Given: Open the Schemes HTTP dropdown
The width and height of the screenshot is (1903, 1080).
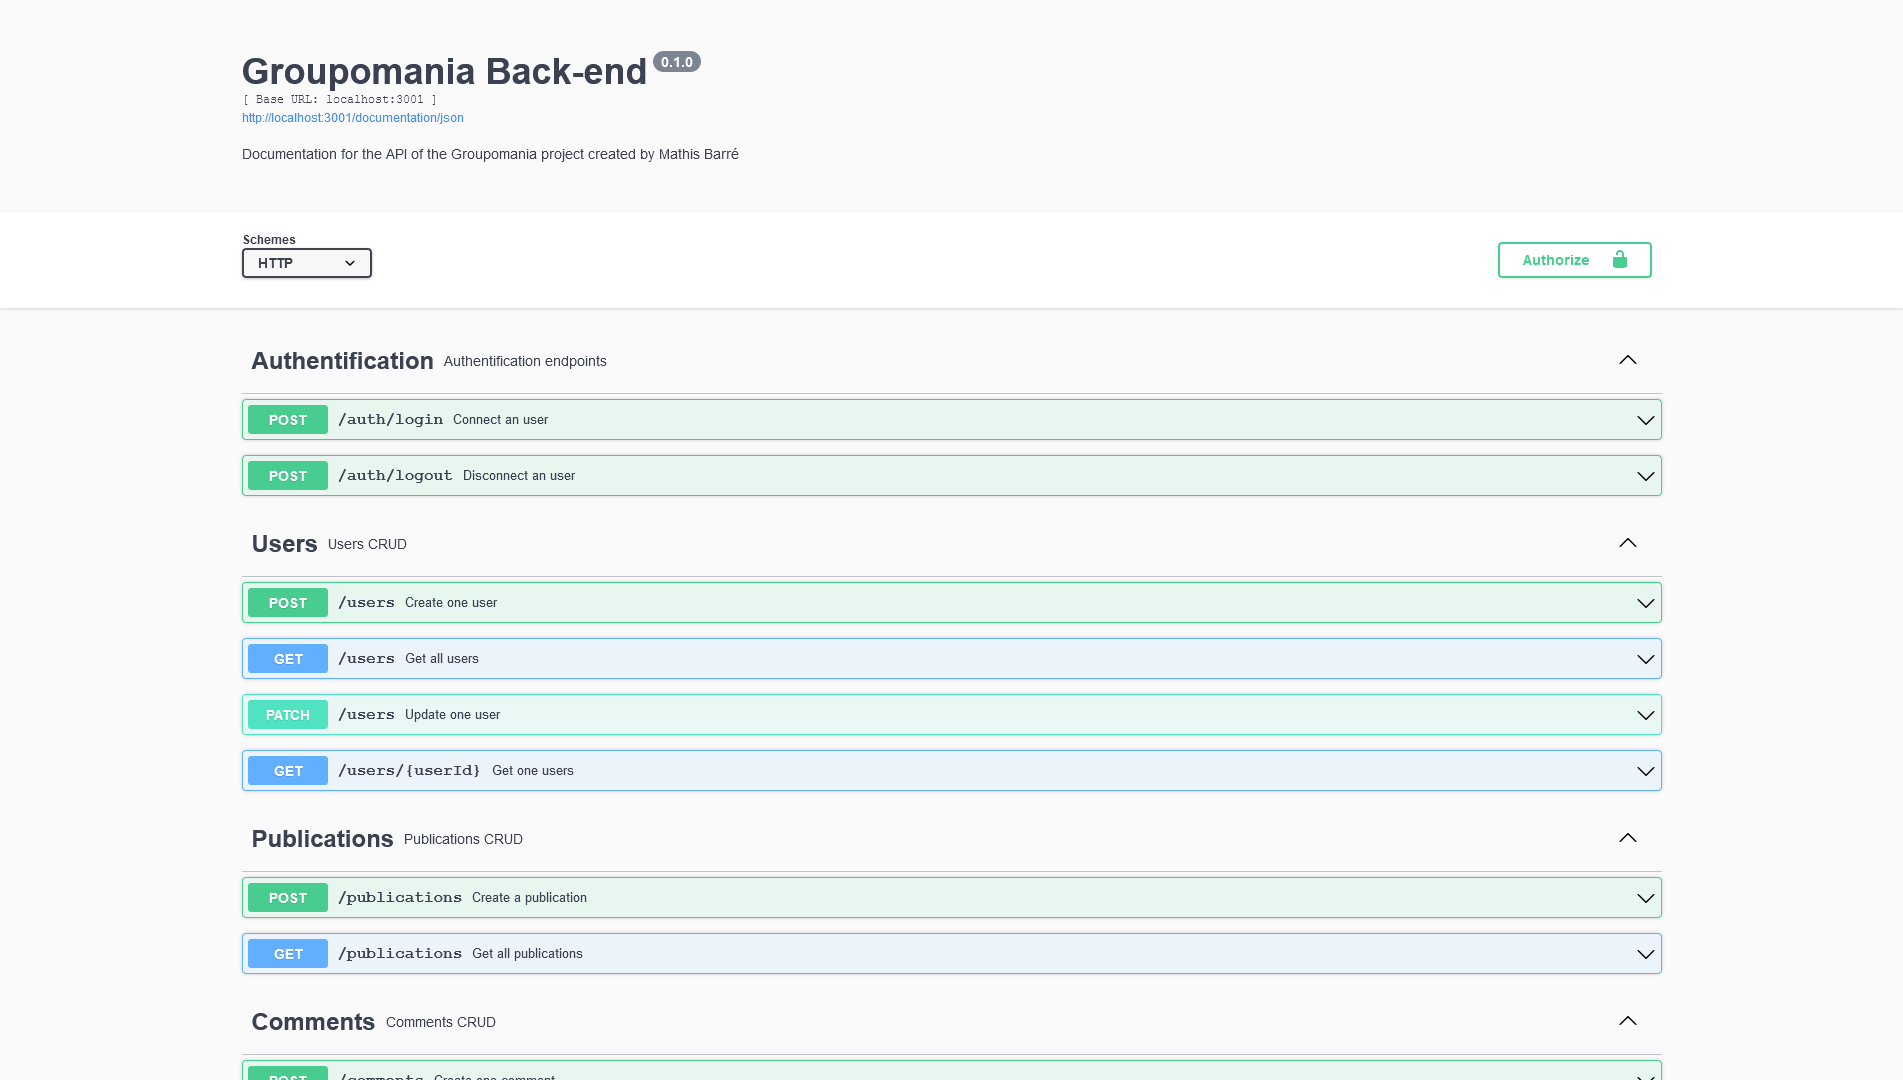Looking at the screenshot, I should click(306, 263).
